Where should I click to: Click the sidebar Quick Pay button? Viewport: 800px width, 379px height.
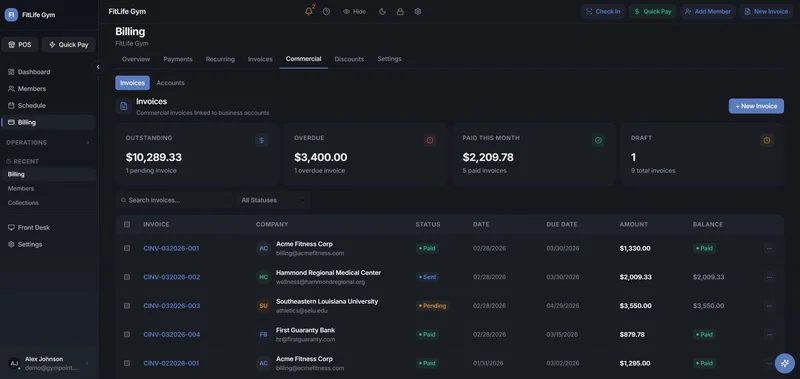coord(68,44)
